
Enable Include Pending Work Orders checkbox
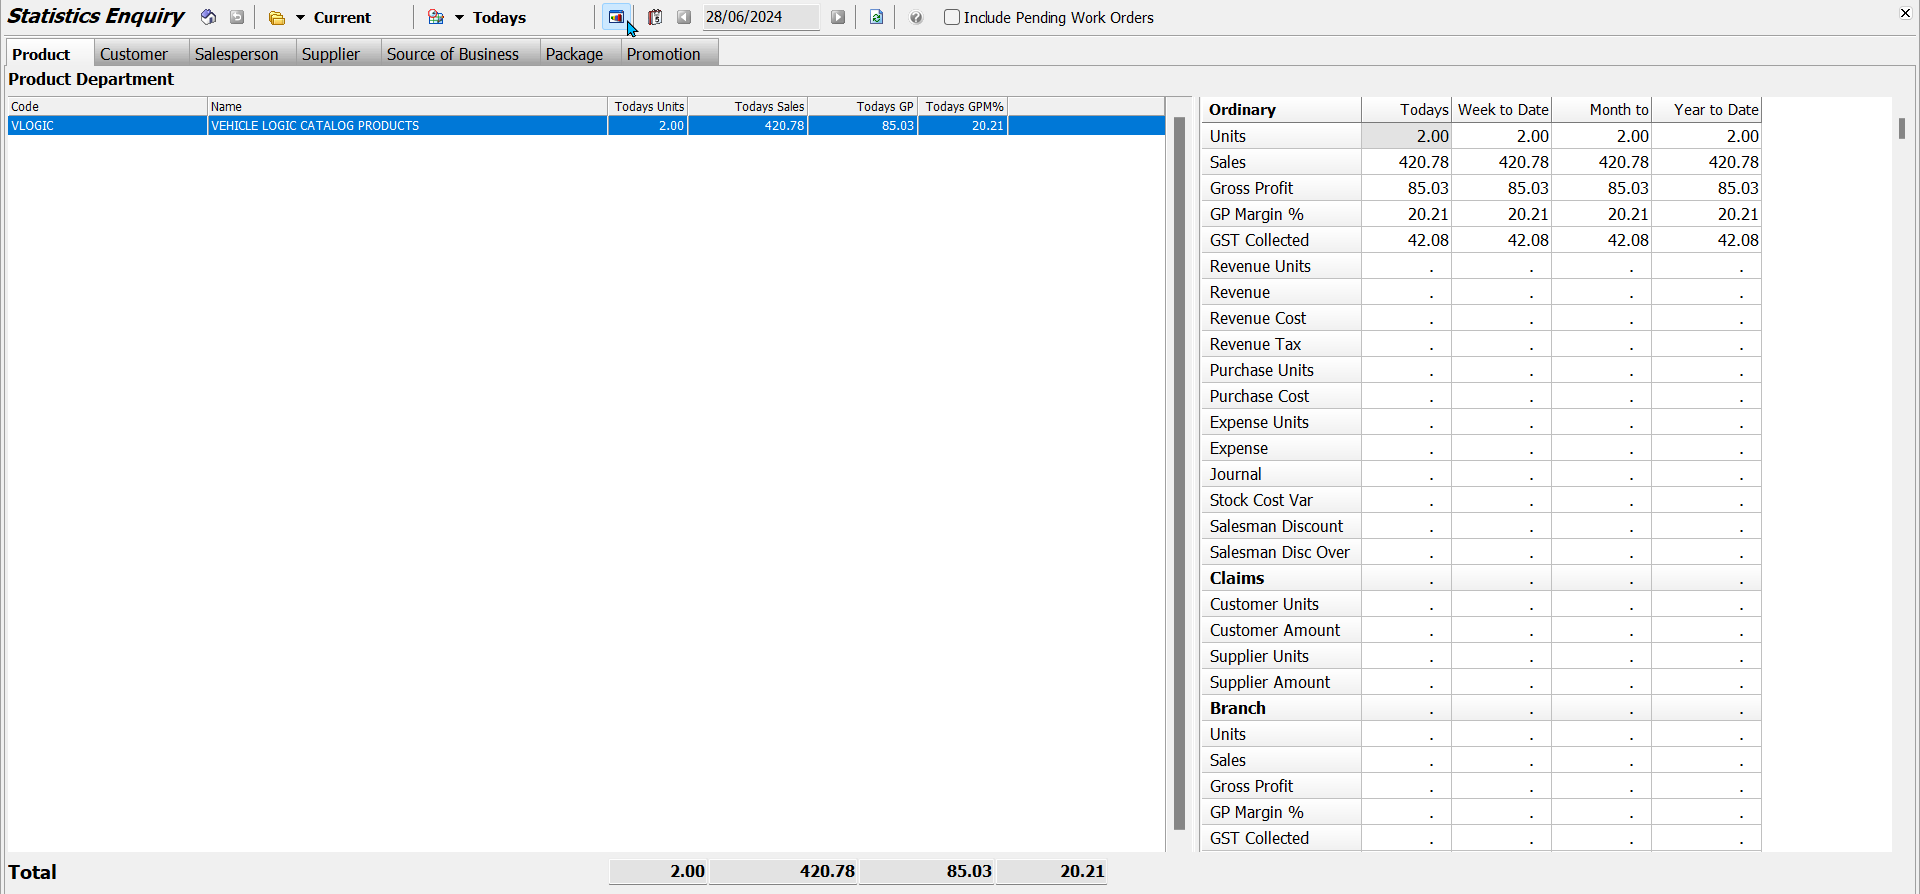[x=952, y=17]
